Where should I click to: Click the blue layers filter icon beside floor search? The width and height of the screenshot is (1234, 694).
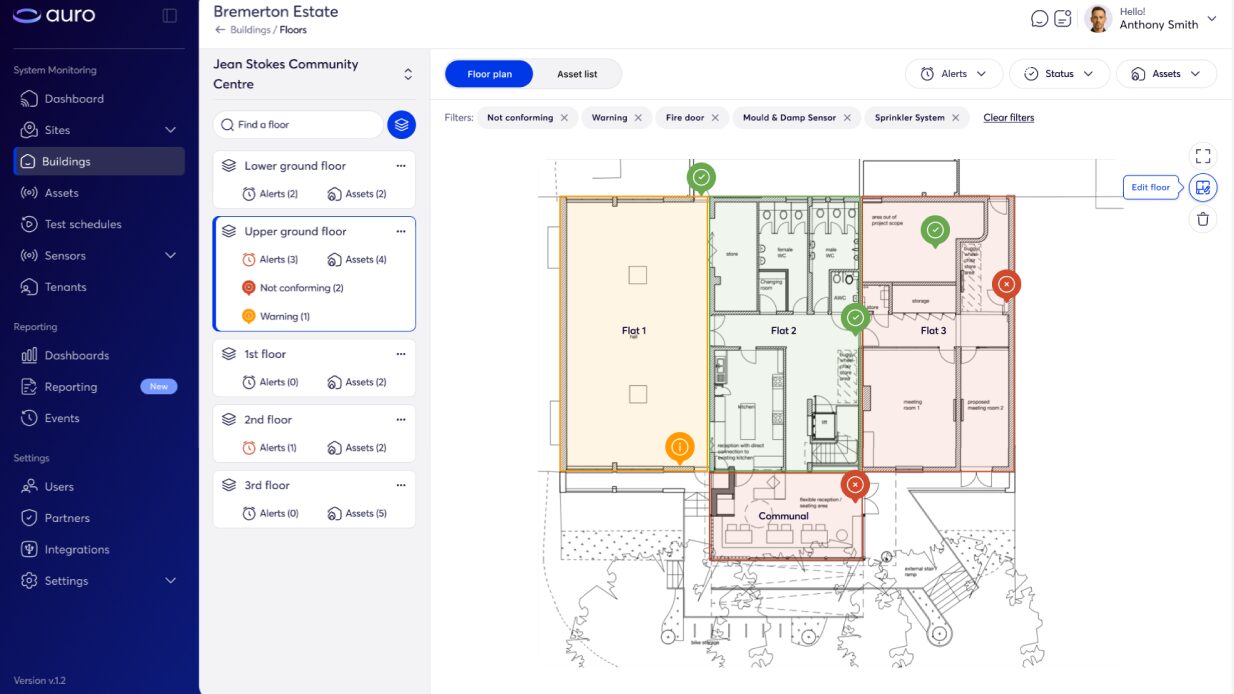[401, 124]
